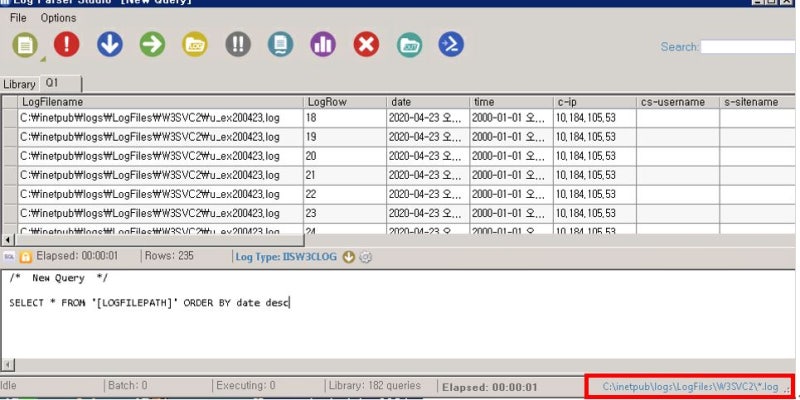Create a new query with the document icon
Viewport: 800px width, 400px height.
coord(25,45)
